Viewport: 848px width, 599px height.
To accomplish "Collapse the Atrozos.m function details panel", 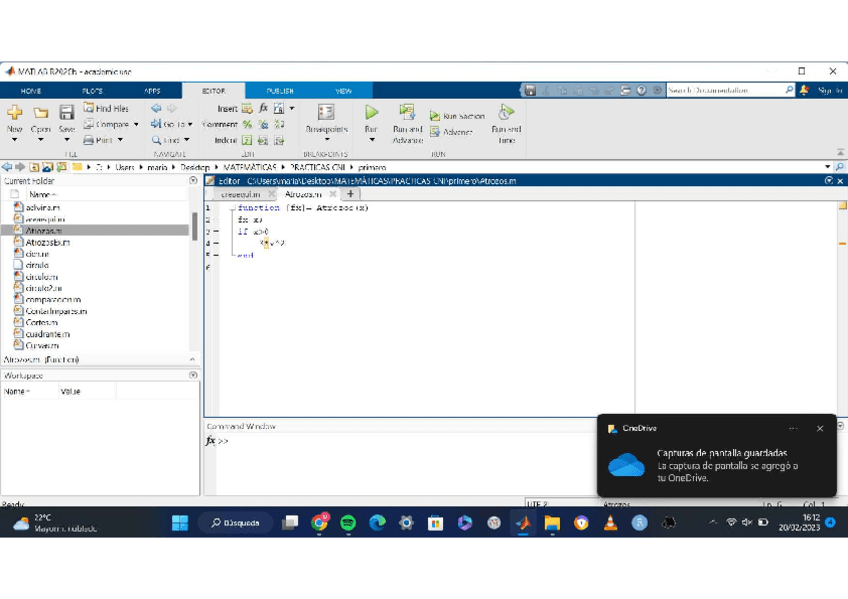I will 192,359.
